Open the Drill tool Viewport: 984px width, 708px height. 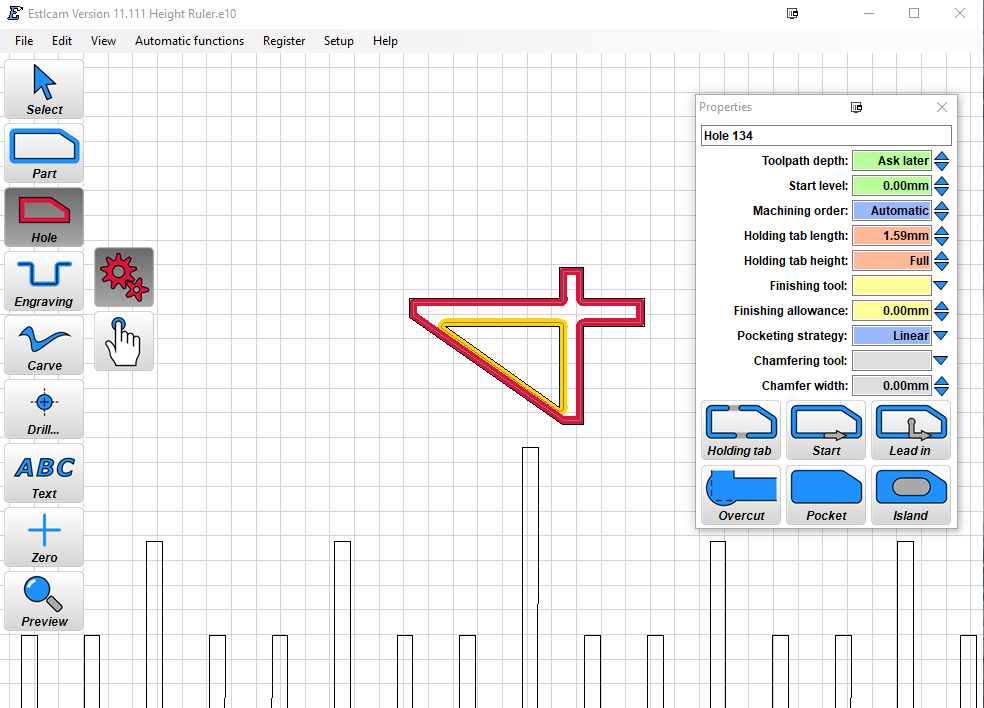(x=44, y=409)
